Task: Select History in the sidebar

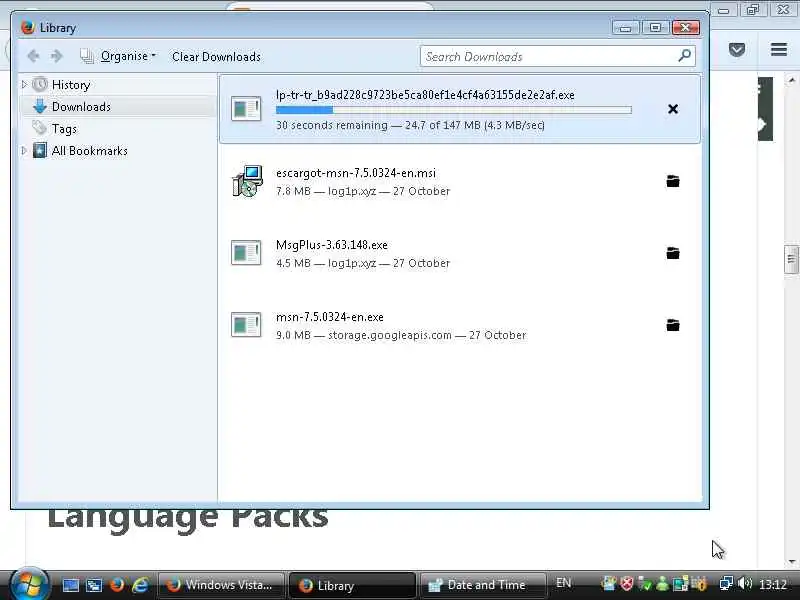Action: pyautogui.click(x=70, y=85)
